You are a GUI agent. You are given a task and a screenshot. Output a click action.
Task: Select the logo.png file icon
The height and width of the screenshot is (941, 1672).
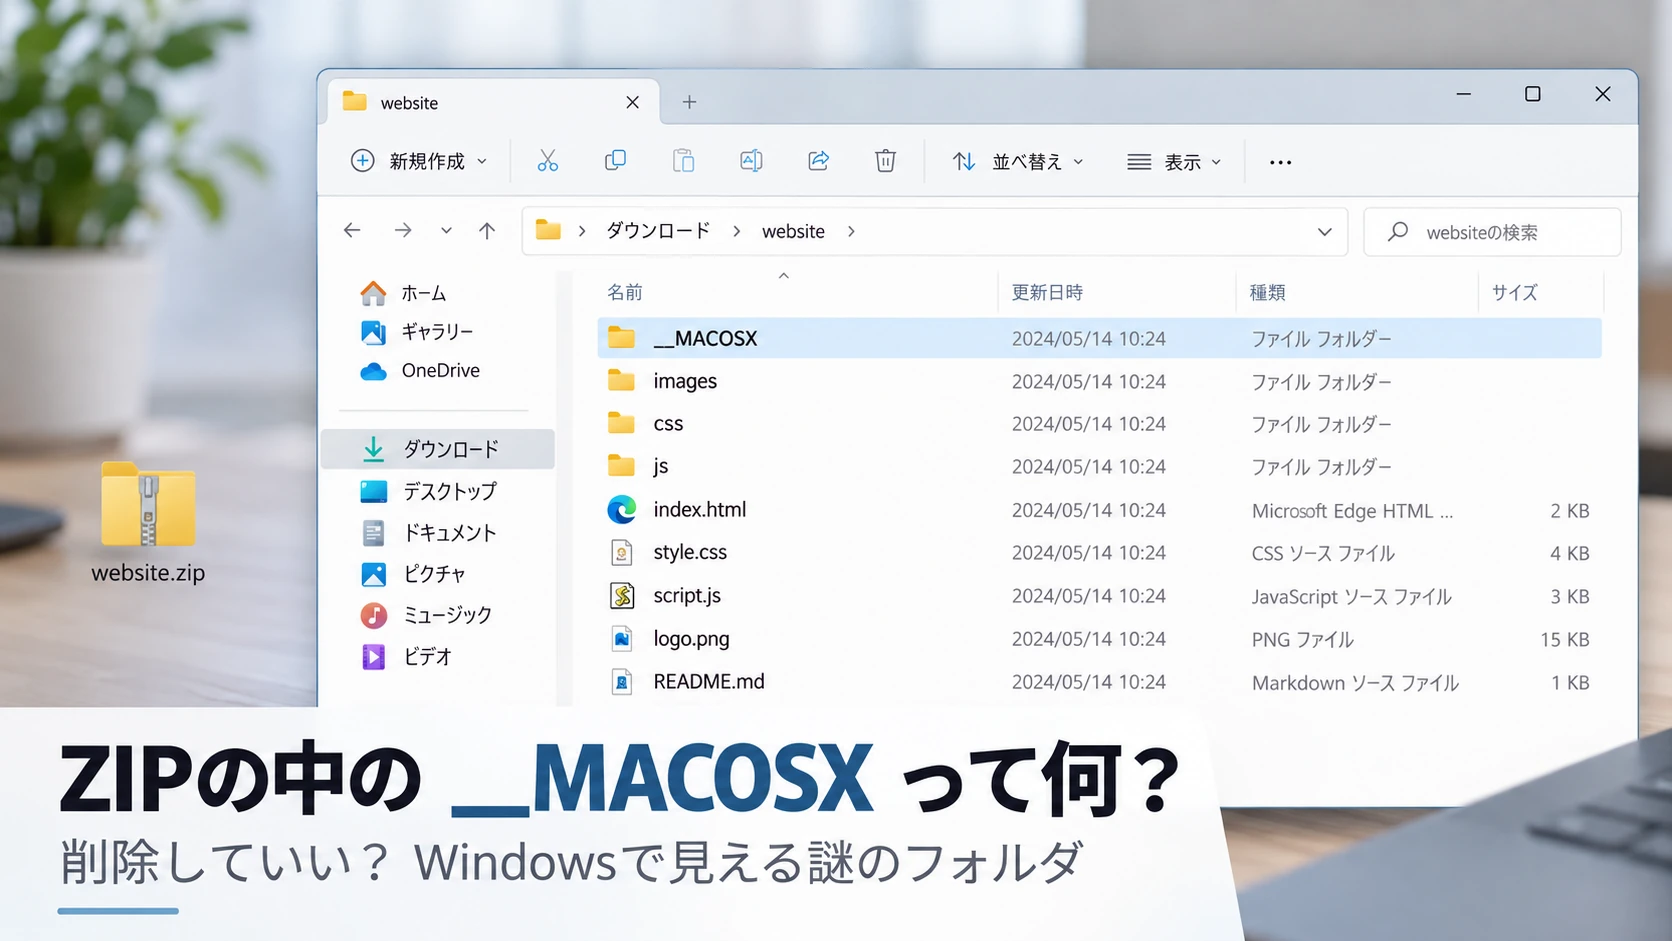click(622, 639)
